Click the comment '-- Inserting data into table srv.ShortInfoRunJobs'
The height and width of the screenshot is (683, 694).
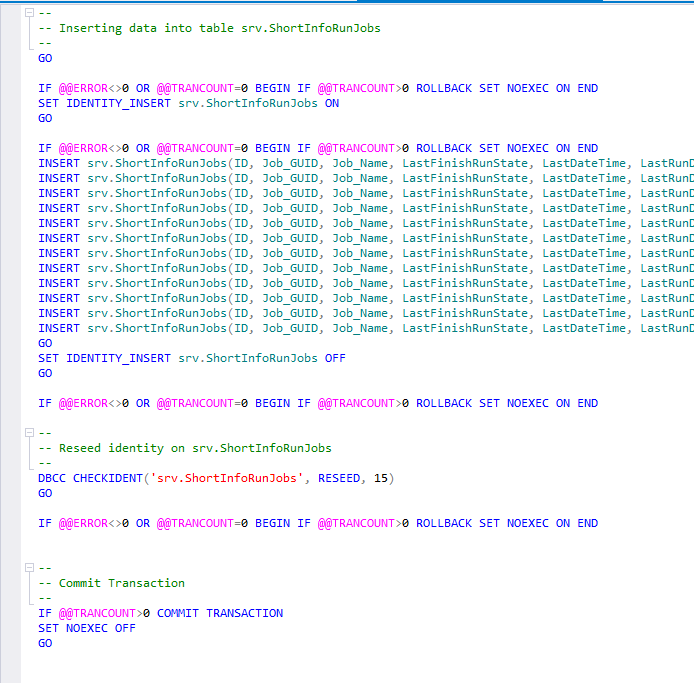209,28
